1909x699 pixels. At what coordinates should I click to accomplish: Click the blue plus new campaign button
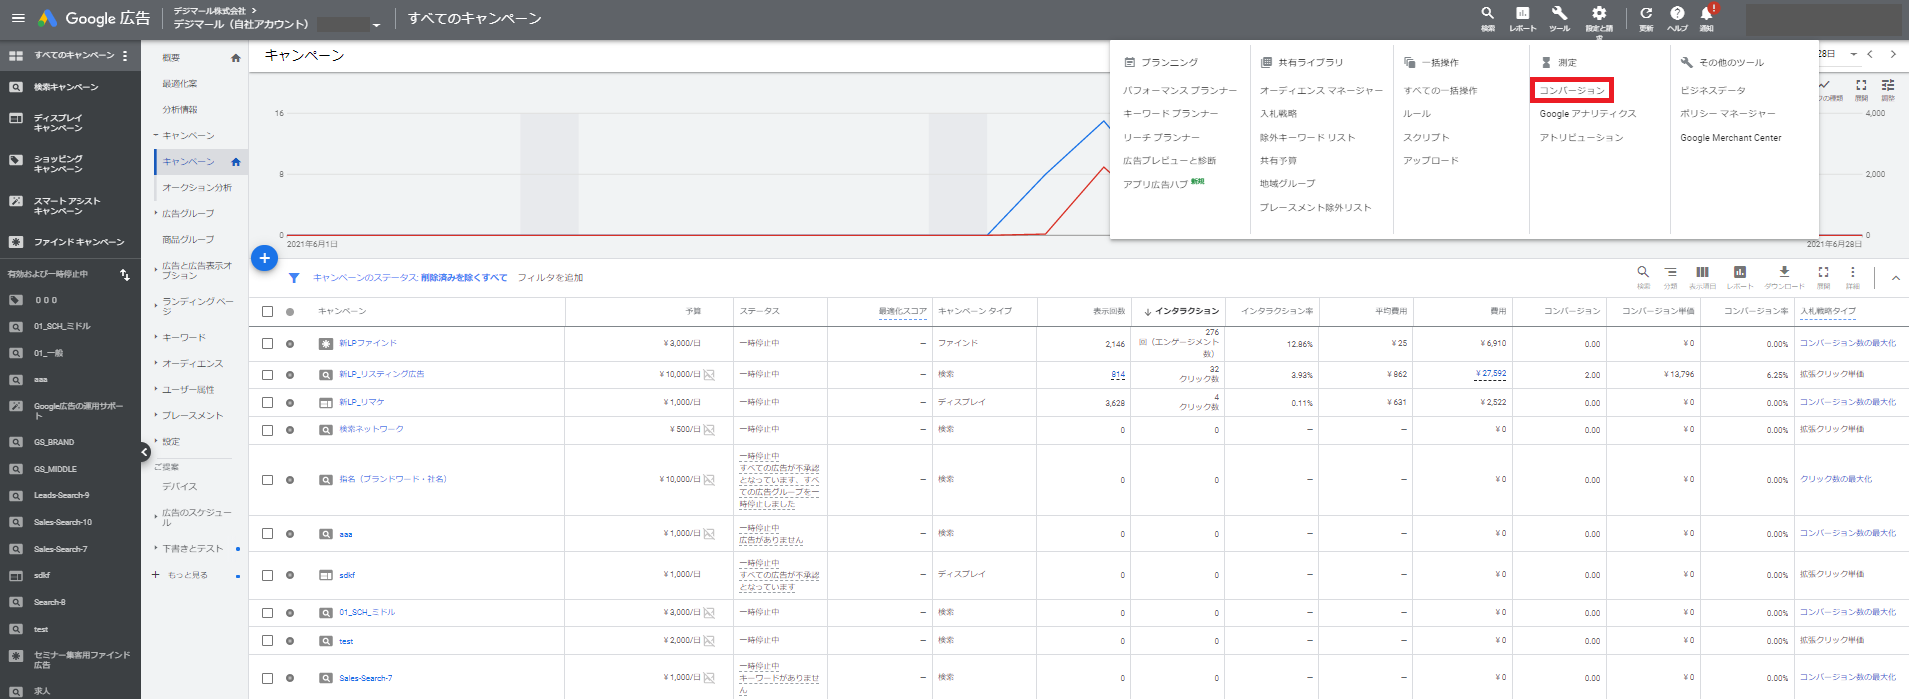[264, 258]
